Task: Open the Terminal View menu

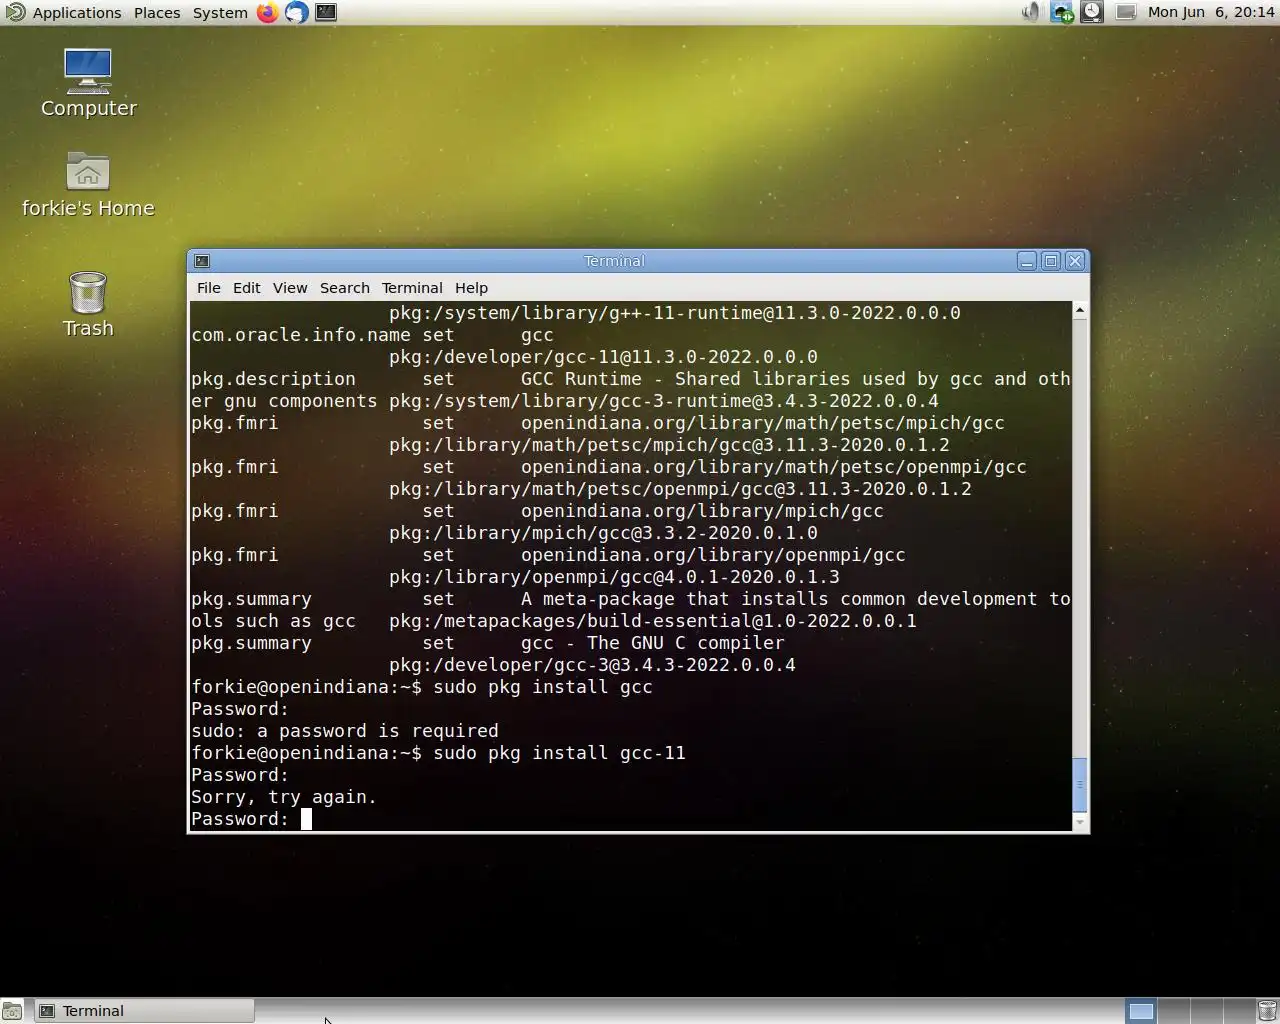Action: tap(290, 288)
